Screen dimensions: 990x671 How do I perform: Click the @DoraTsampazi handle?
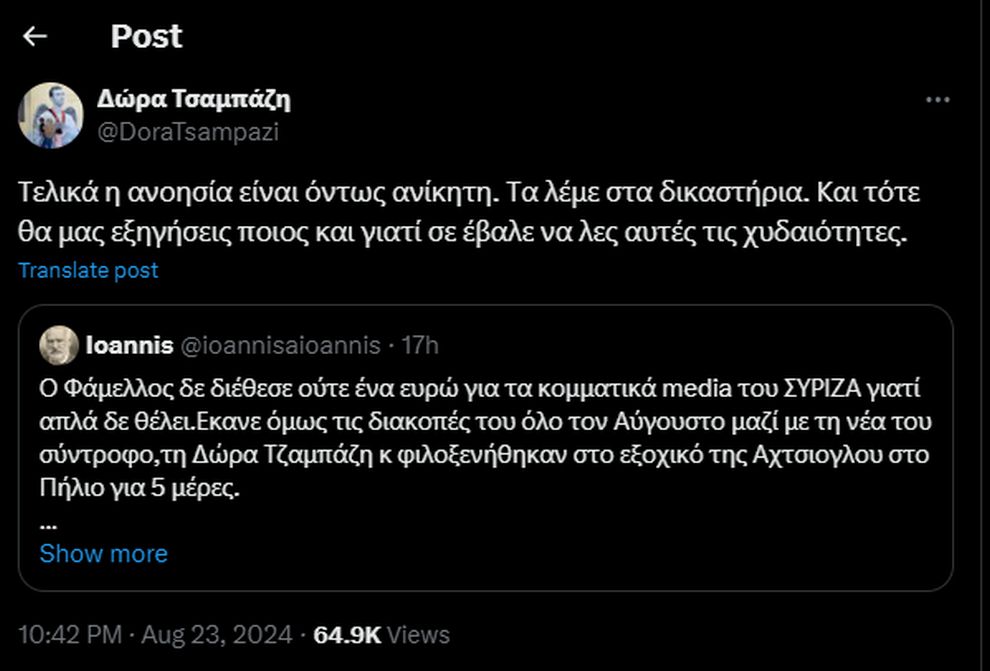[188, 132]
